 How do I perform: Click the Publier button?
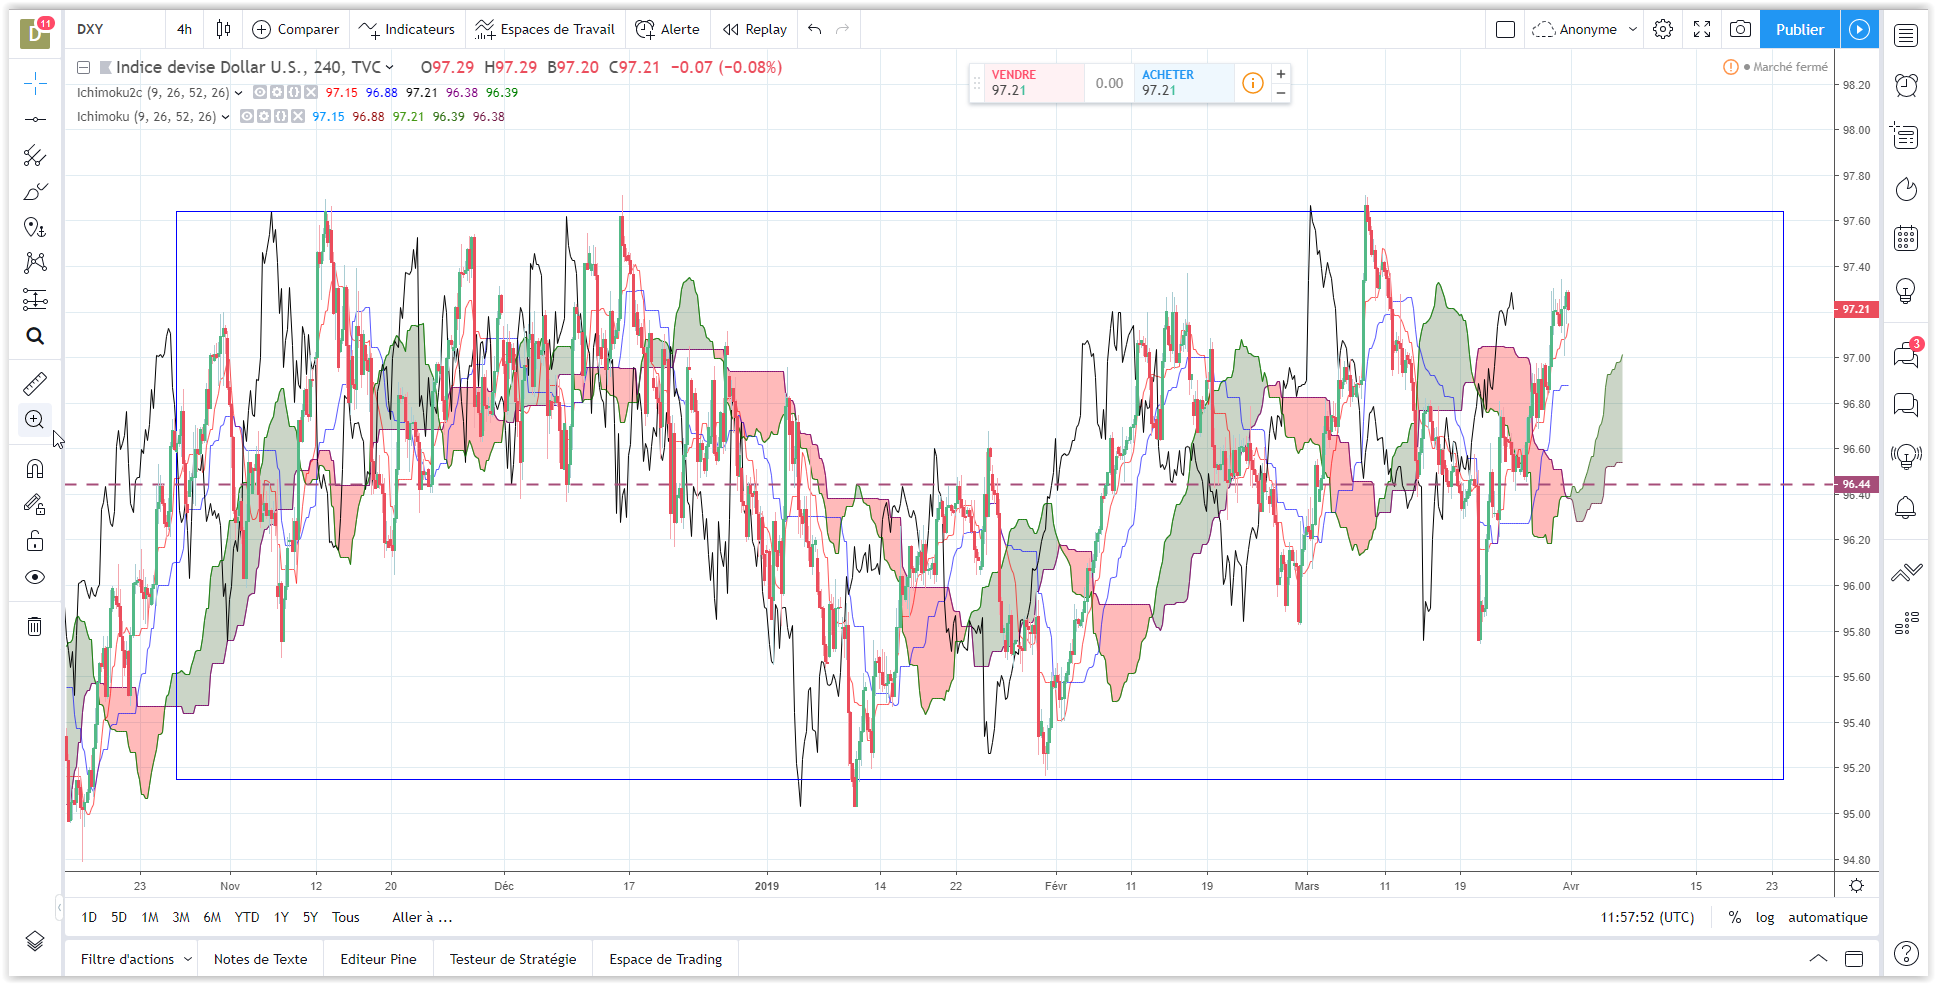[1799, 29]
